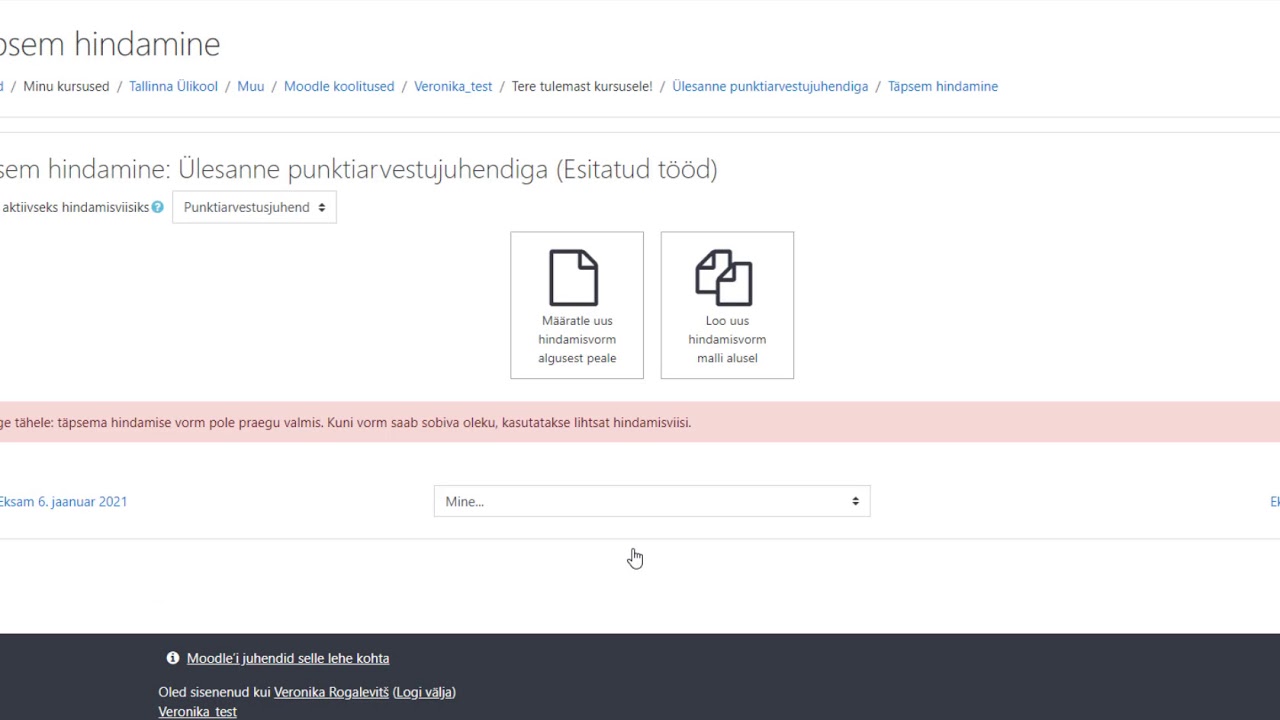Open Veronika Rogalevitš profile link in footer
Screen dimensions: 1280x720
tap(331, 692)
